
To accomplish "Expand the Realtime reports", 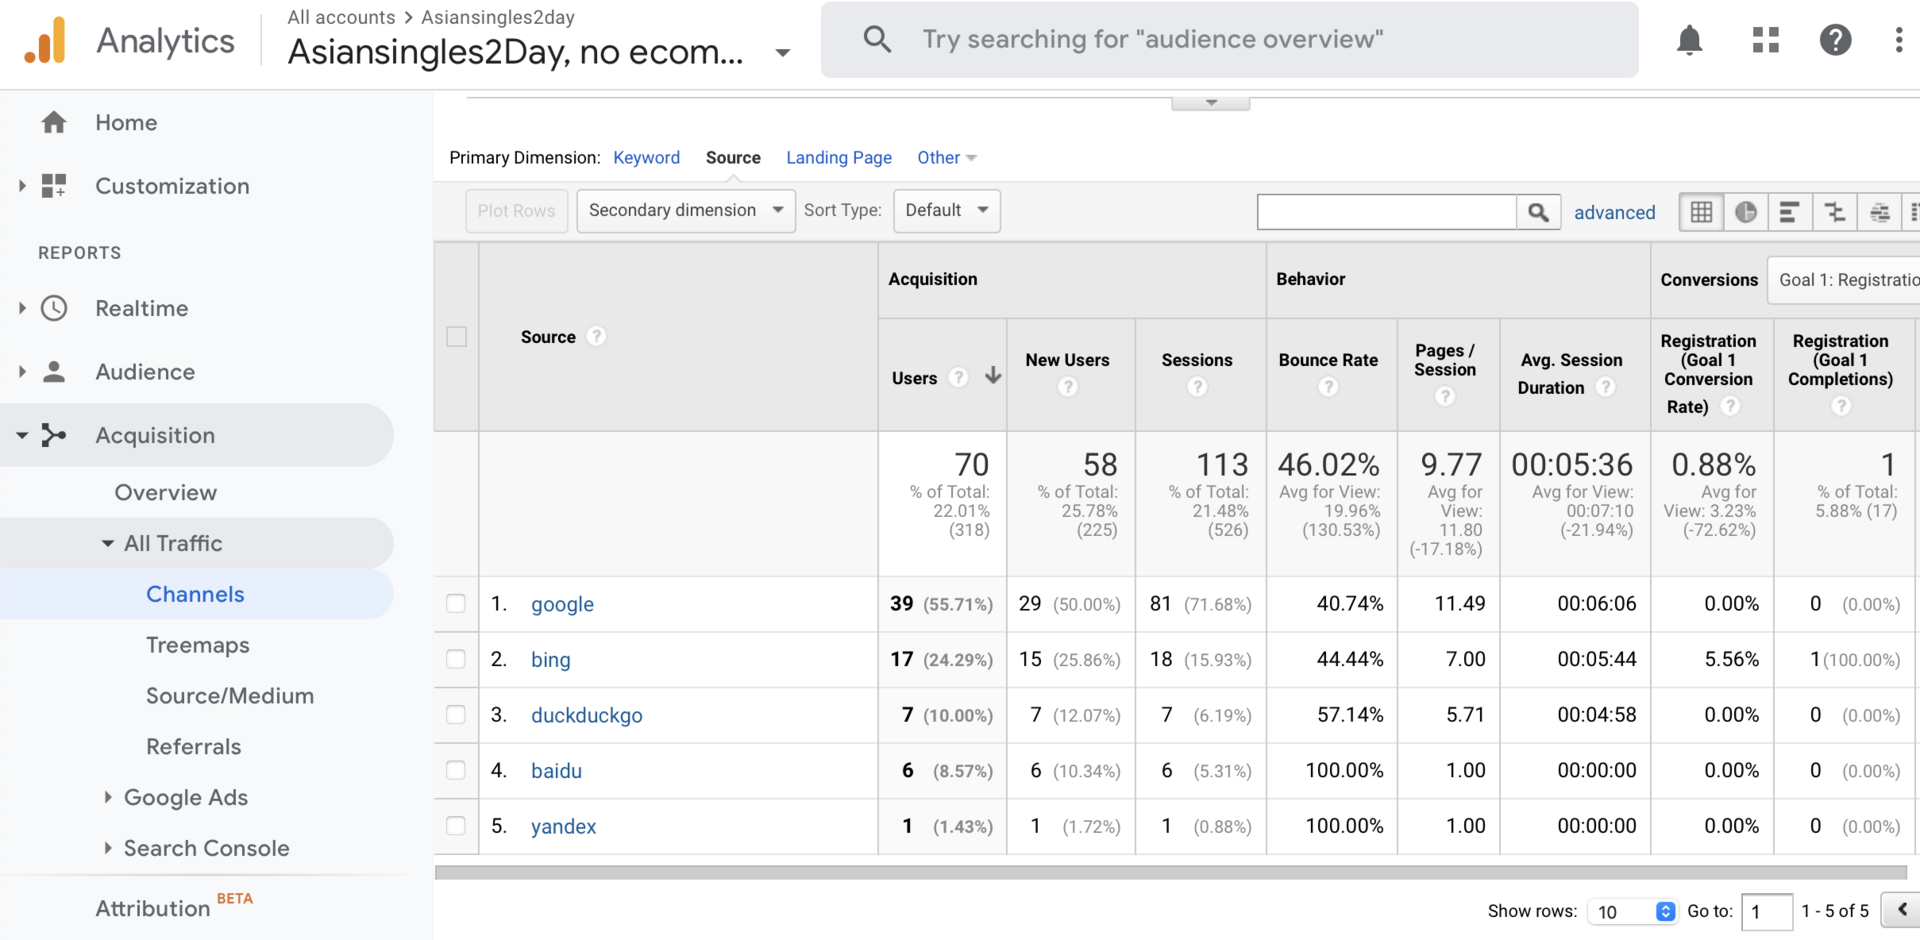I will 22,308.
